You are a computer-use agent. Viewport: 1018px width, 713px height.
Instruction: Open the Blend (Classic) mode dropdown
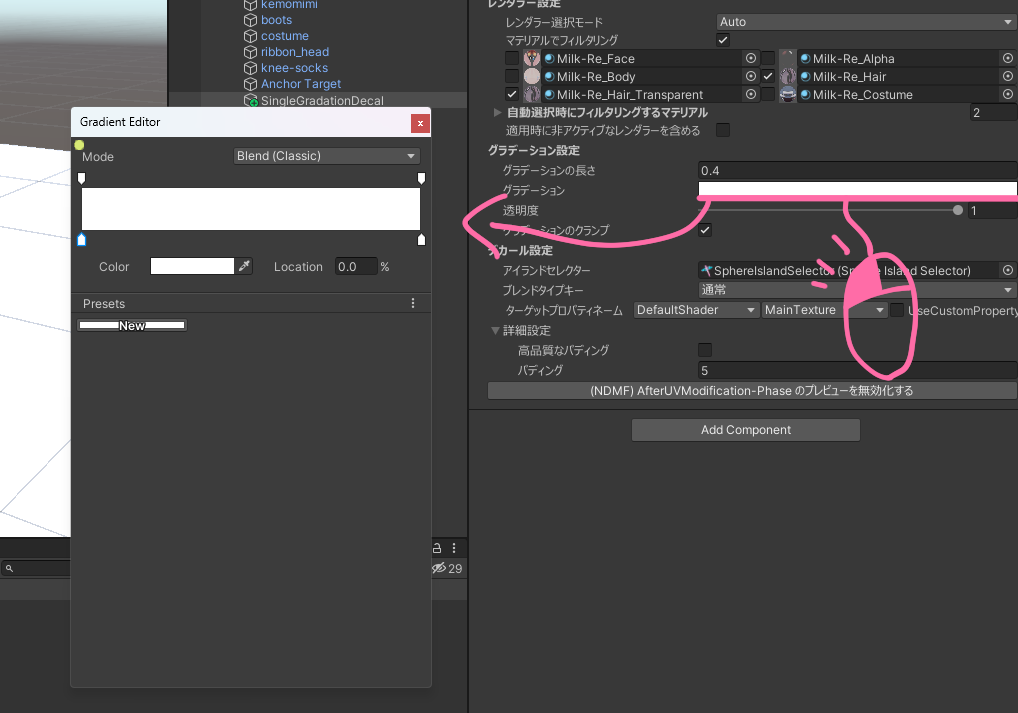coord(326,156)
